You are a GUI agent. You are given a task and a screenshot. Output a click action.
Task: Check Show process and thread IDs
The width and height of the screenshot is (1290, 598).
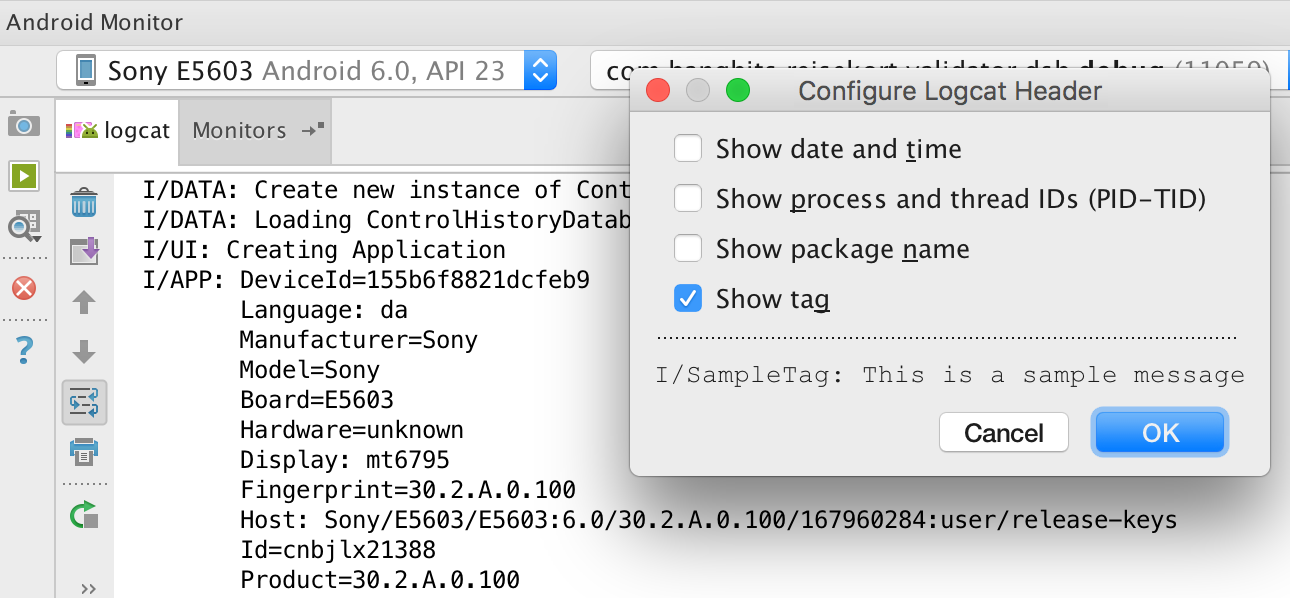coord(688,198)
